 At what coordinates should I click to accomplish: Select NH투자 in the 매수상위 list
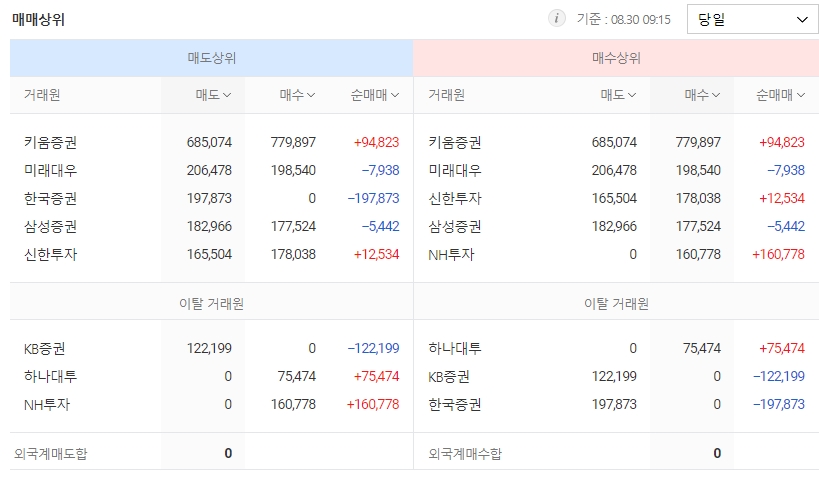click(x=451, y=254)
